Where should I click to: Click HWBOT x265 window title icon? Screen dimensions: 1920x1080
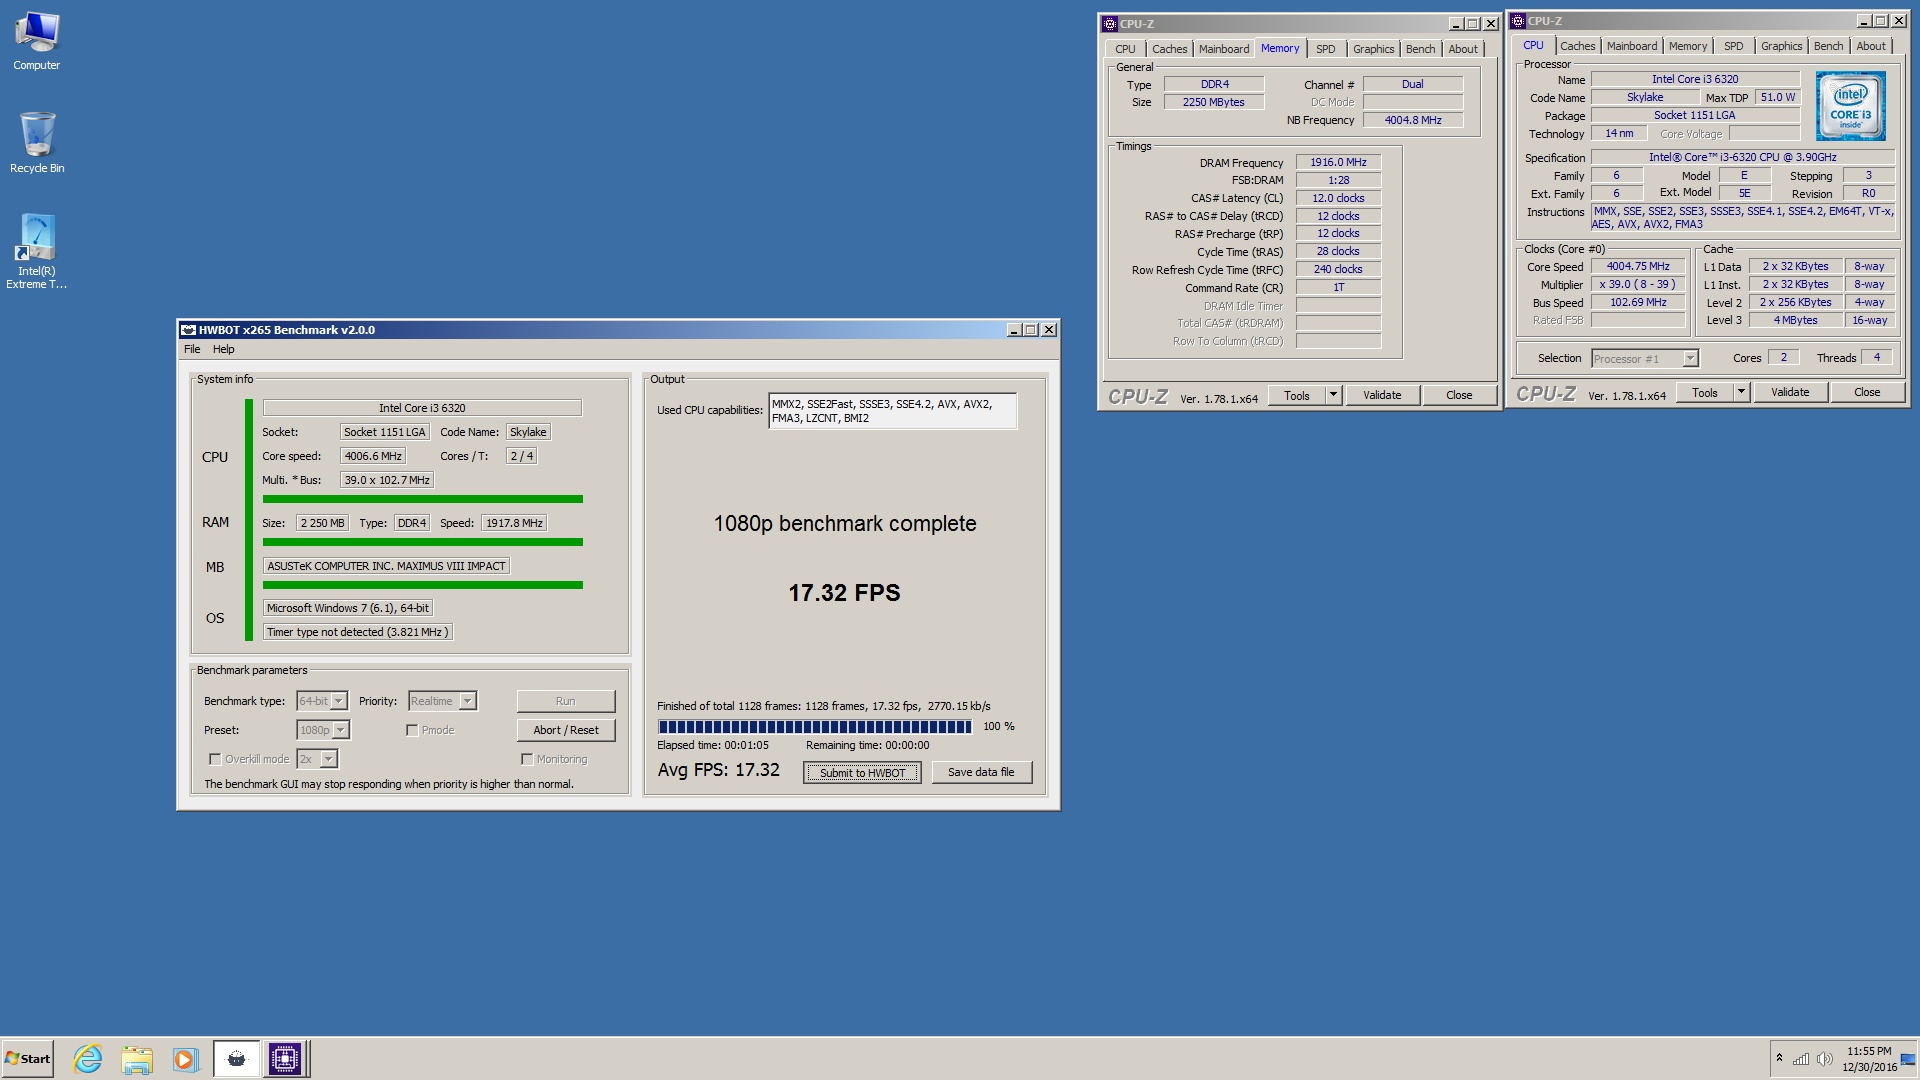(188, 330)
